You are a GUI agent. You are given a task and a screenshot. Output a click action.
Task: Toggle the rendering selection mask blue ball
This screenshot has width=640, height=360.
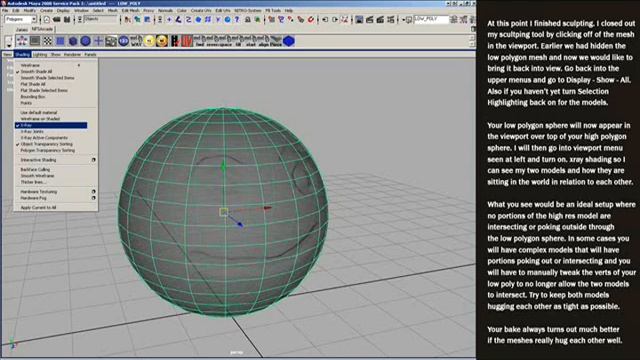(x=227, y=19)
